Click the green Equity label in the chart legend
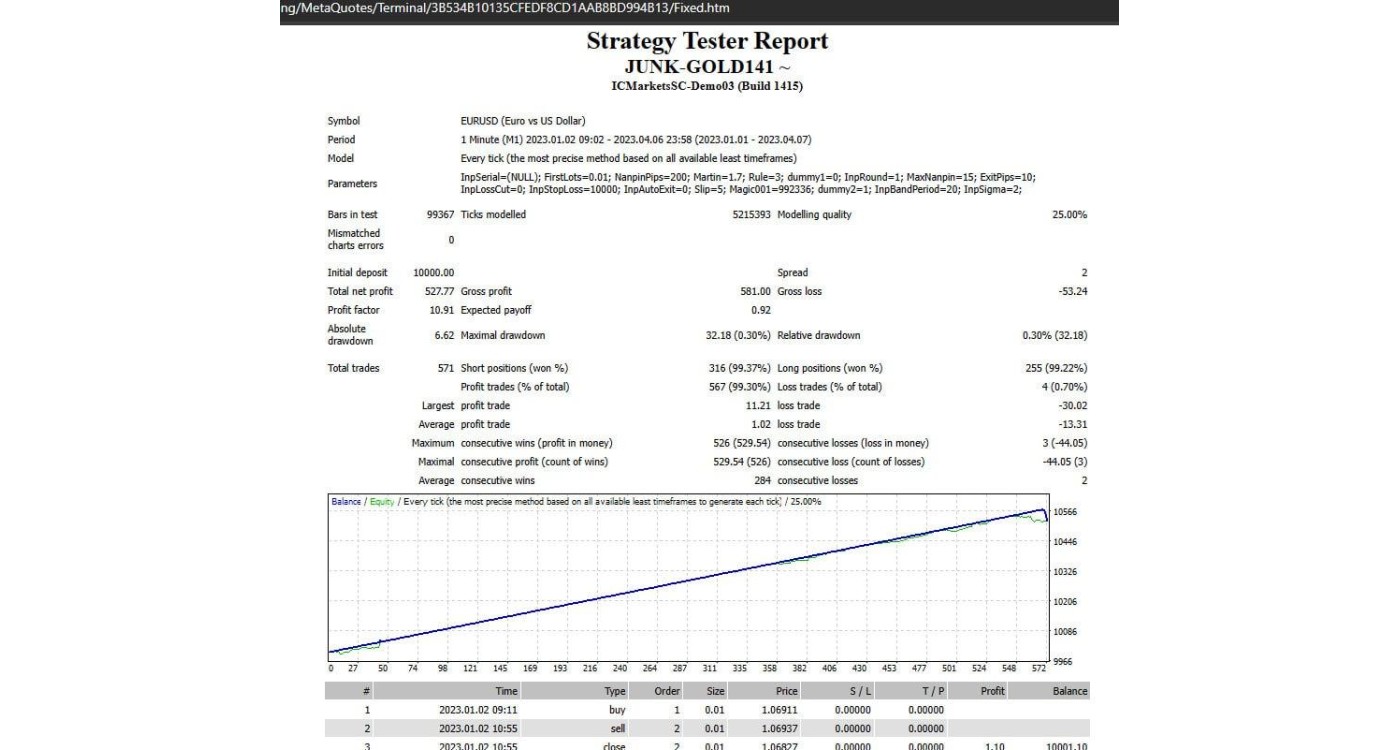The height and width of the screenshot is (750, 1400). 382,502
